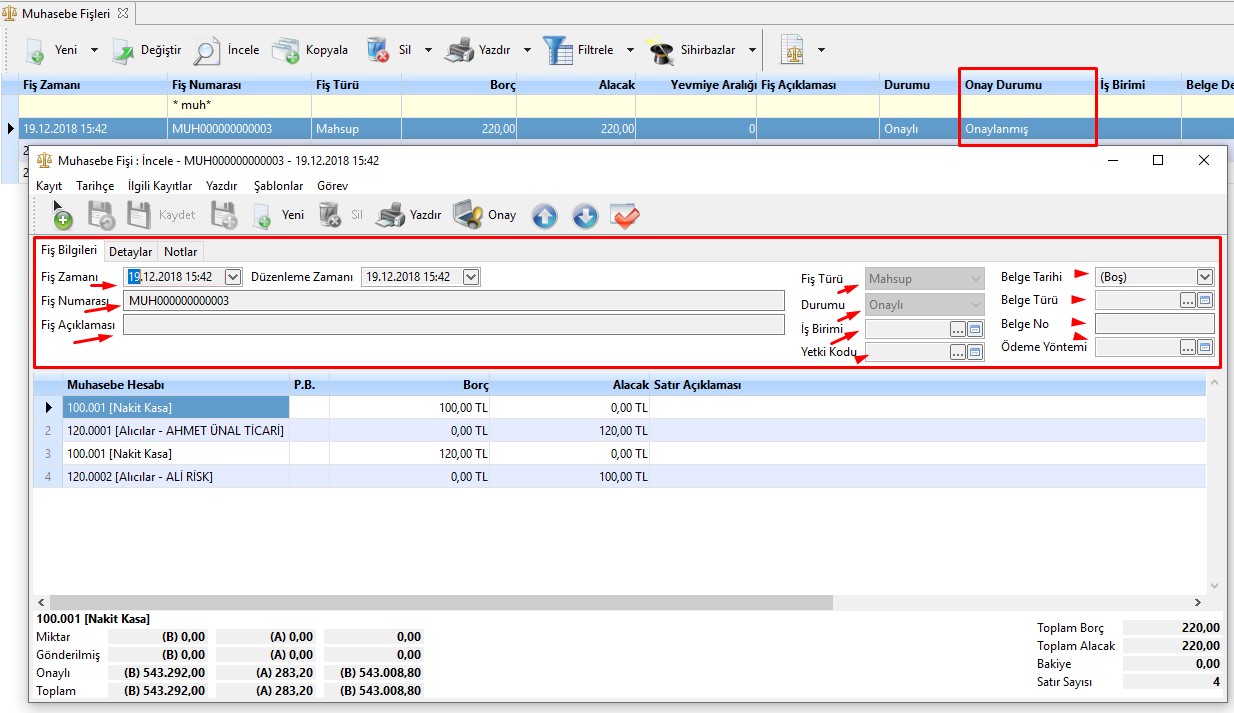
Task: Switch to the Detaylar tab
Action: [130, 252]
